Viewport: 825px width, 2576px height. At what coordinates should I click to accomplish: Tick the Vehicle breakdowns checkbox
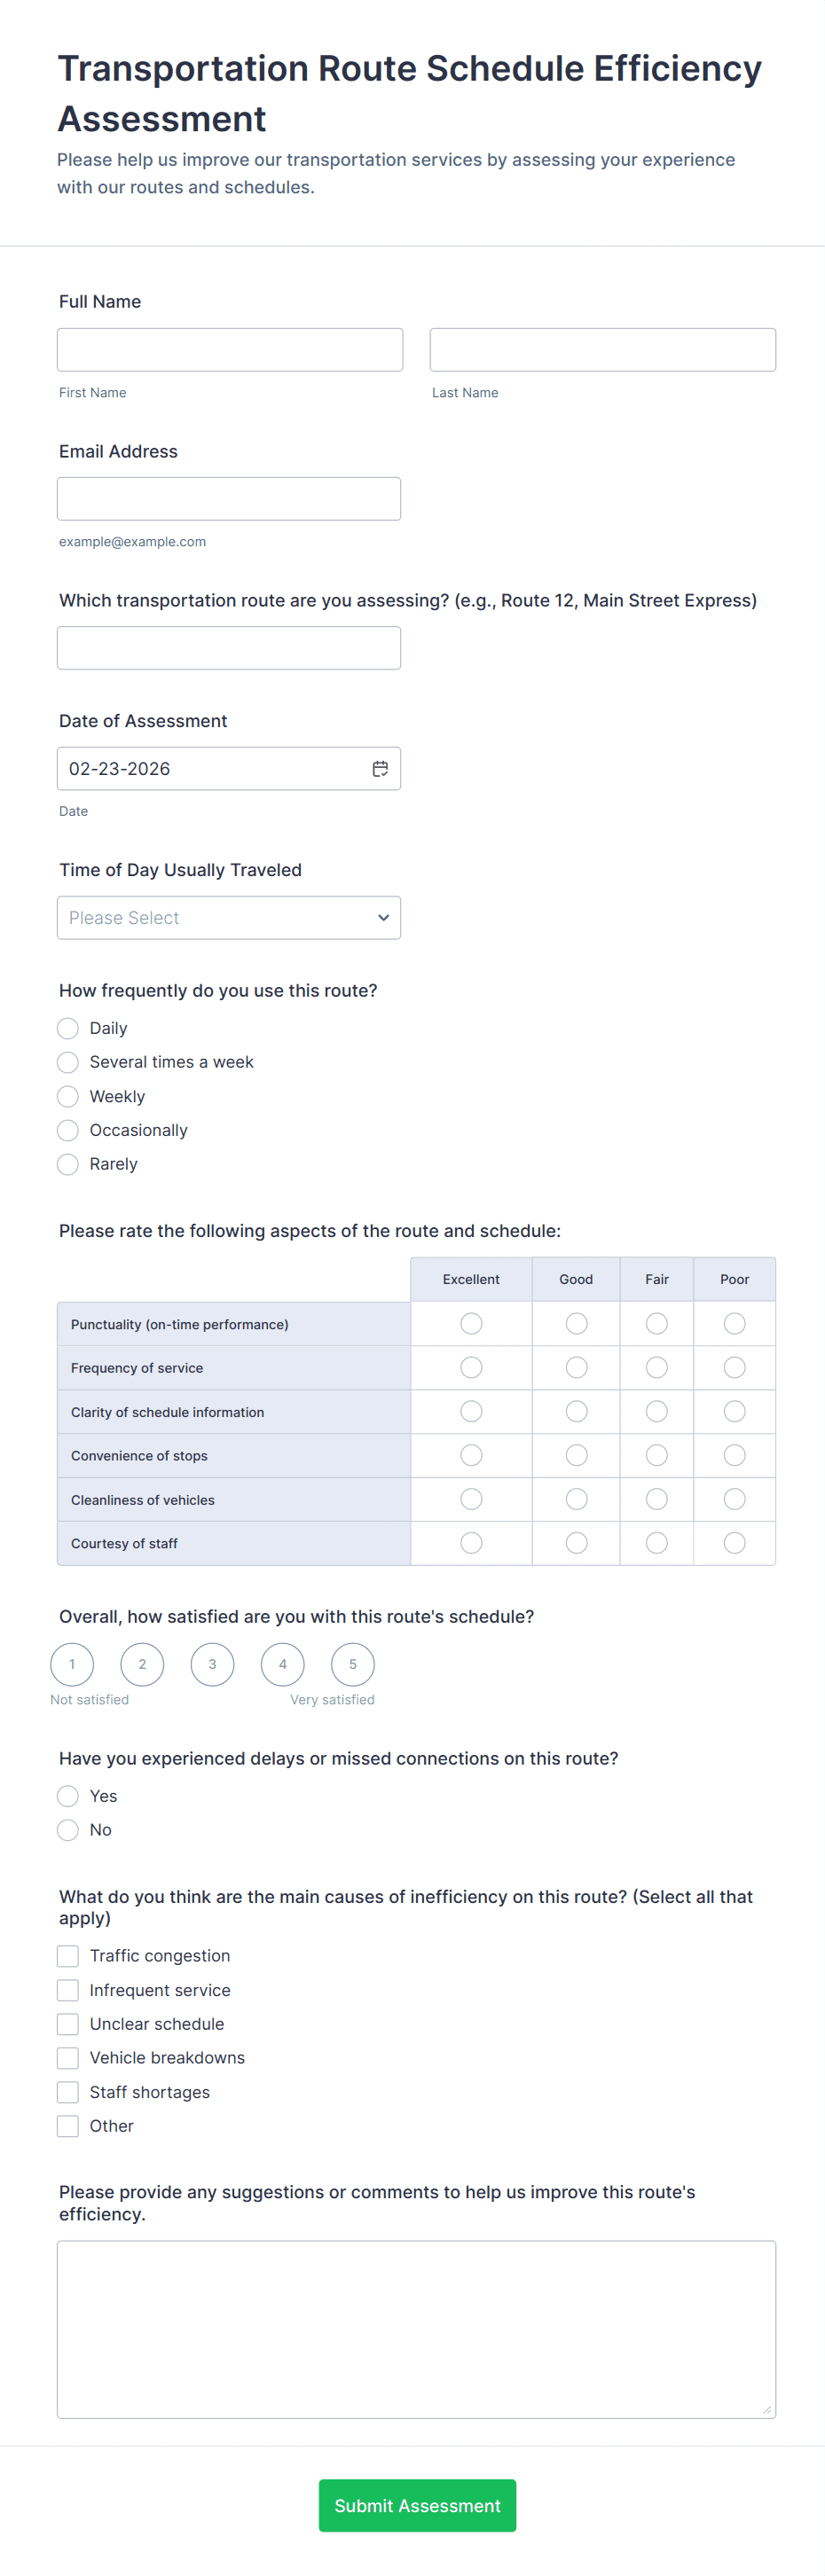pos(68,2058)
